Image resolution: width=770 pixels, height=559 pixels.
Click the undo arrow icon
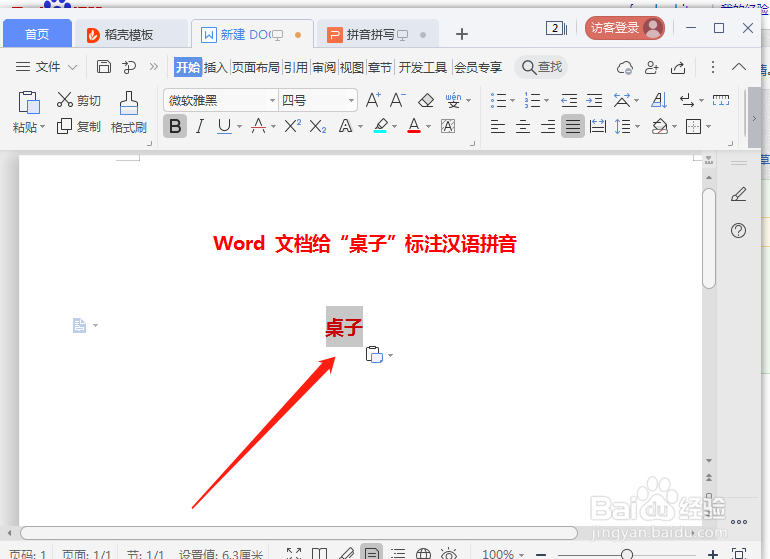click(x=129, y=66)
